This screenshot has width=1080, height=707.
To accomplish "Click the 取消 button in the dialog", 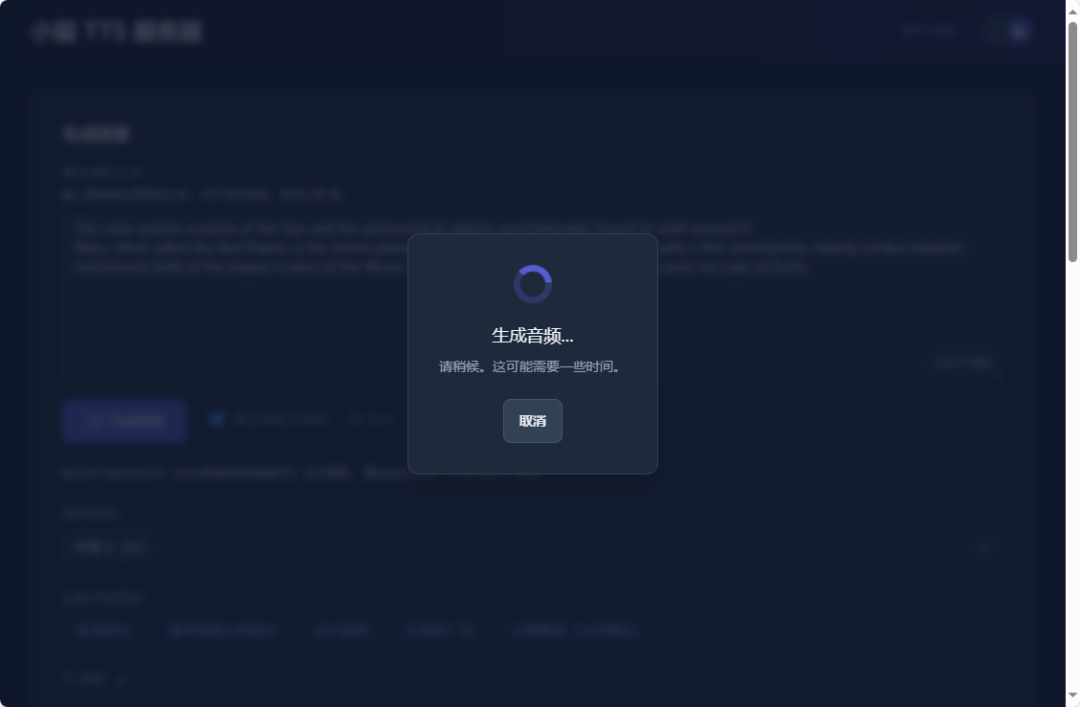I will 532,421.
